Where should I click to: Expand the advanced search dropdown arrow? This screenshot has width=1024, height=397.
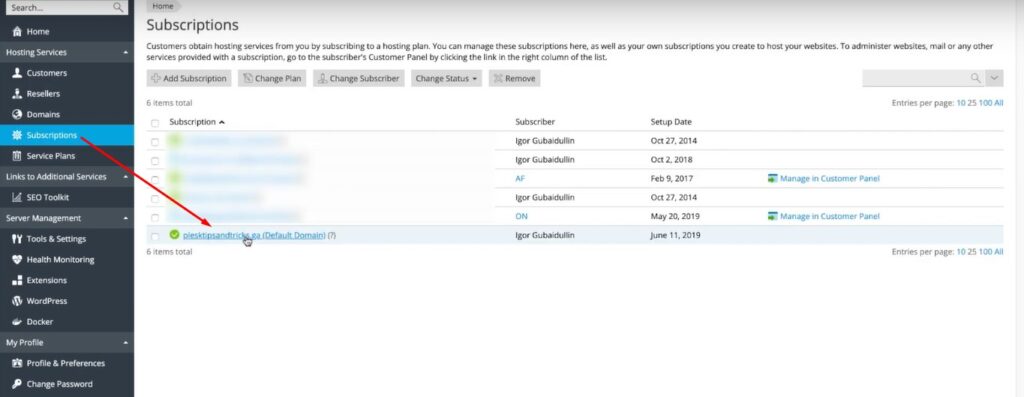pyautogui.click(x=994, y=78)
